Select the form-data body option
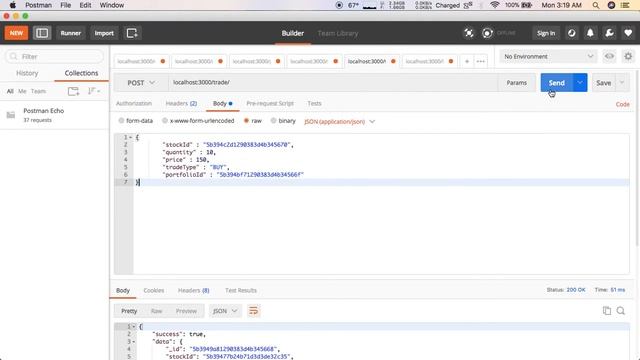The width and height of the screenshot is (640, 360). coord(122,121)
